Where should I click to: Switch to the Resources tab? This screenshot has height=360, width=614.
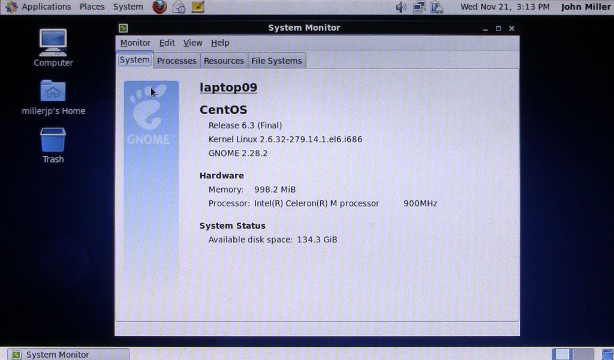[224, 61]
